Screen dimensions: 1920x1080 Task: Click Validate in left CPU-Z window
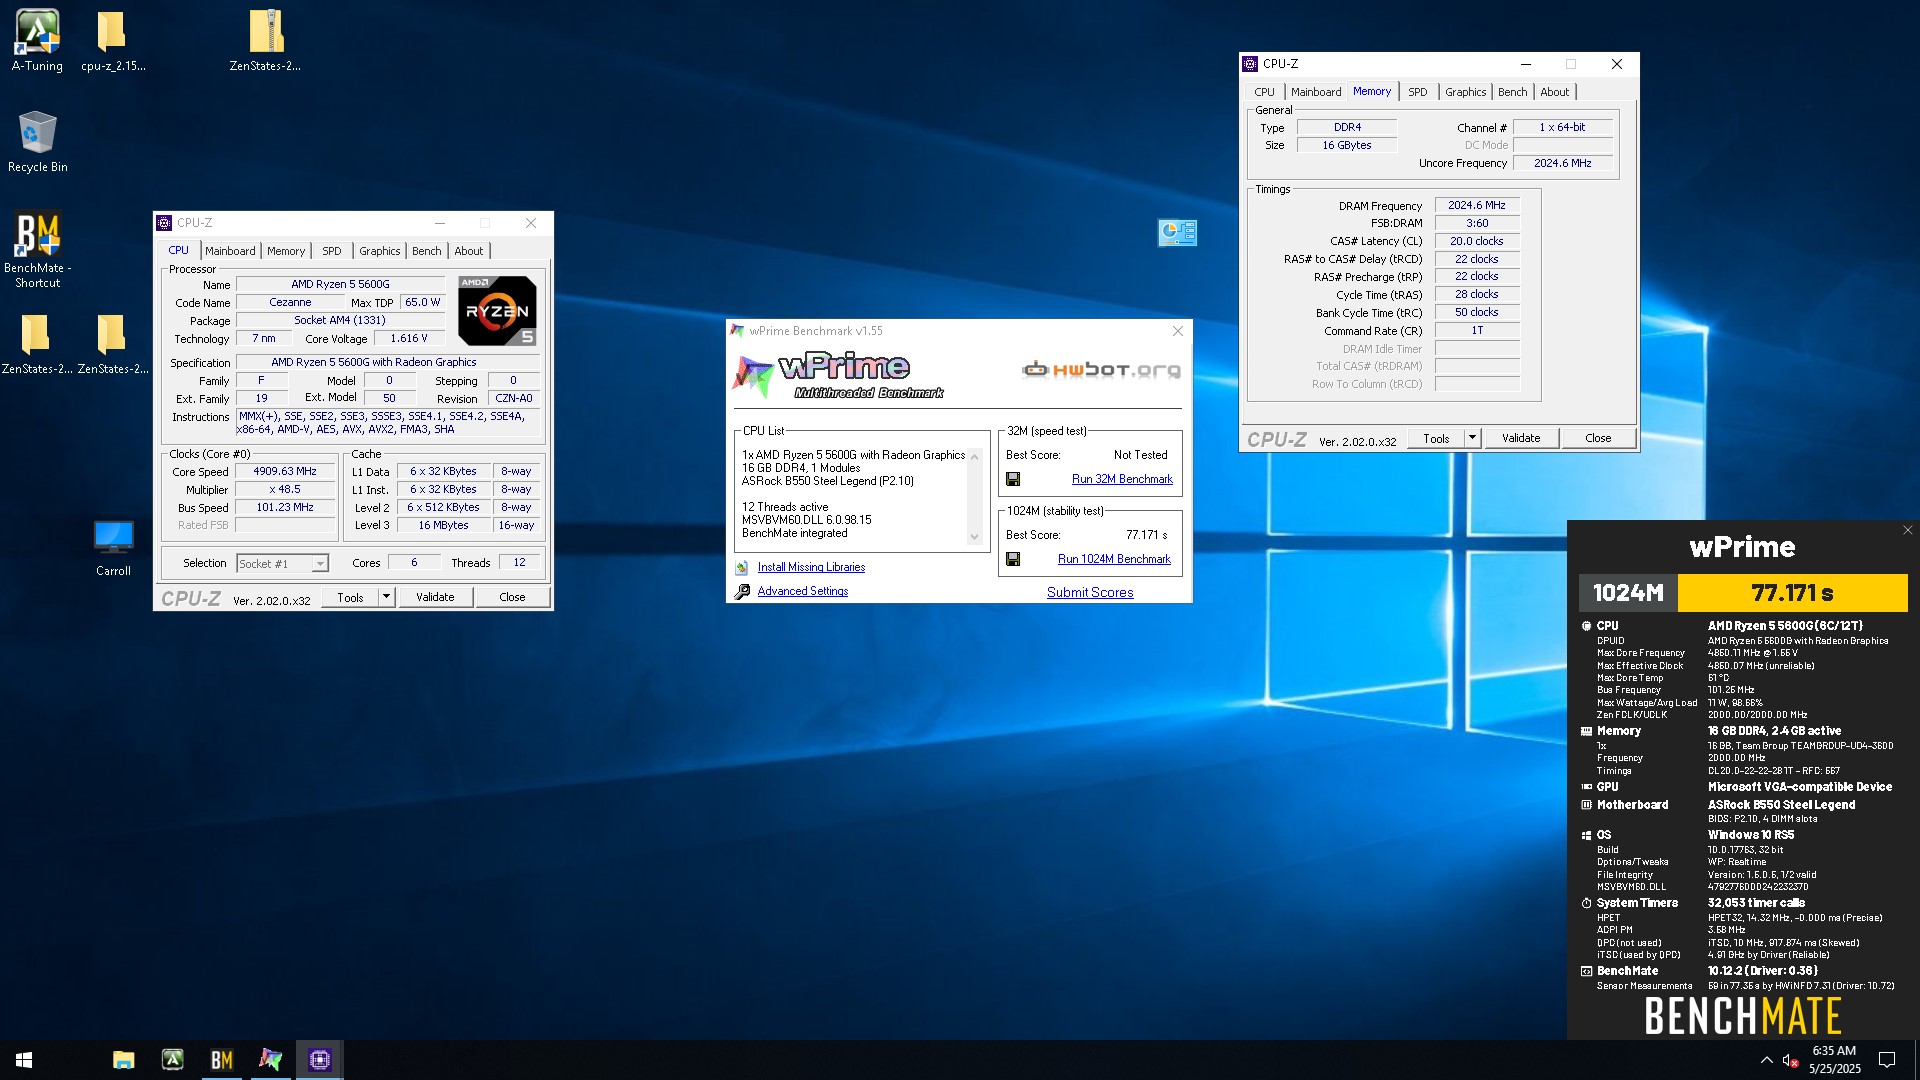tap(435, 597)
